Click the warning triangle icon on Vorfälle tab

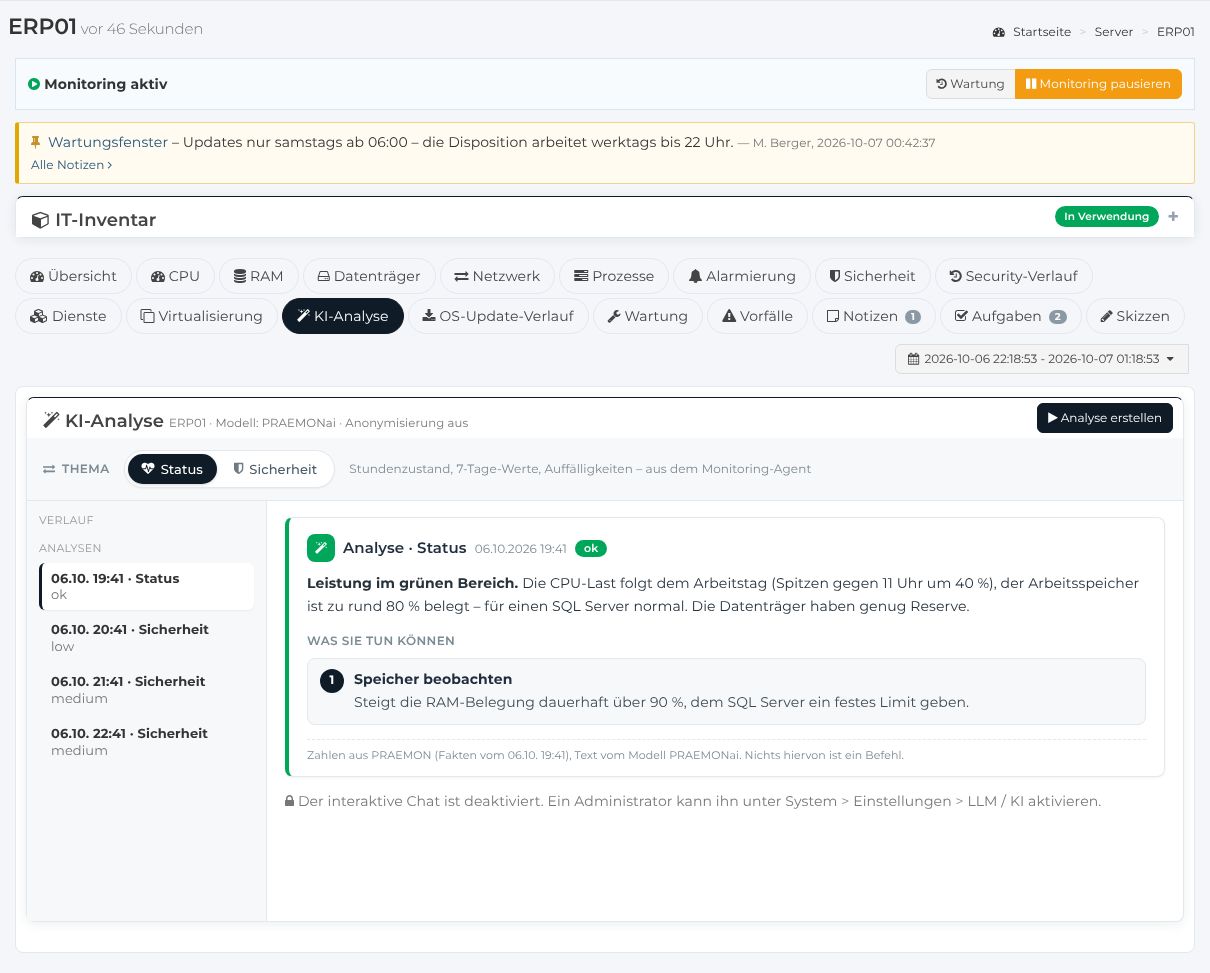pos(729,316)
